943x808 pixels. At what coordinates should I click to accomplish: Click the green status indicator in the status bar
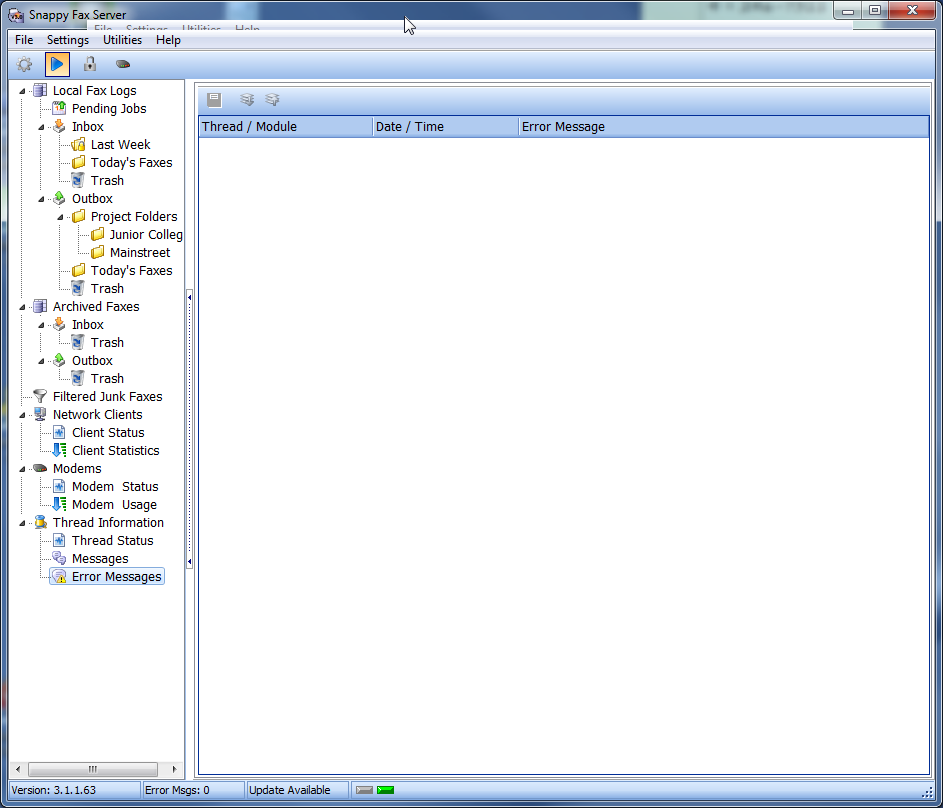click(385, 790)
